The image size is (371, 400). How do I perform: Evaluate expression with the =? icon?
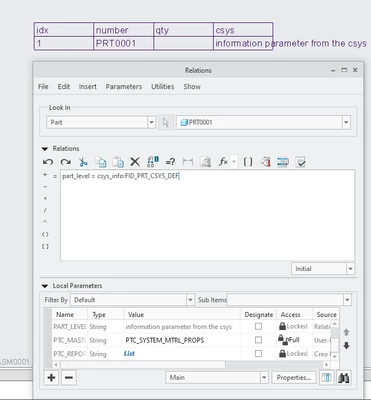click(x=170, y=162)
